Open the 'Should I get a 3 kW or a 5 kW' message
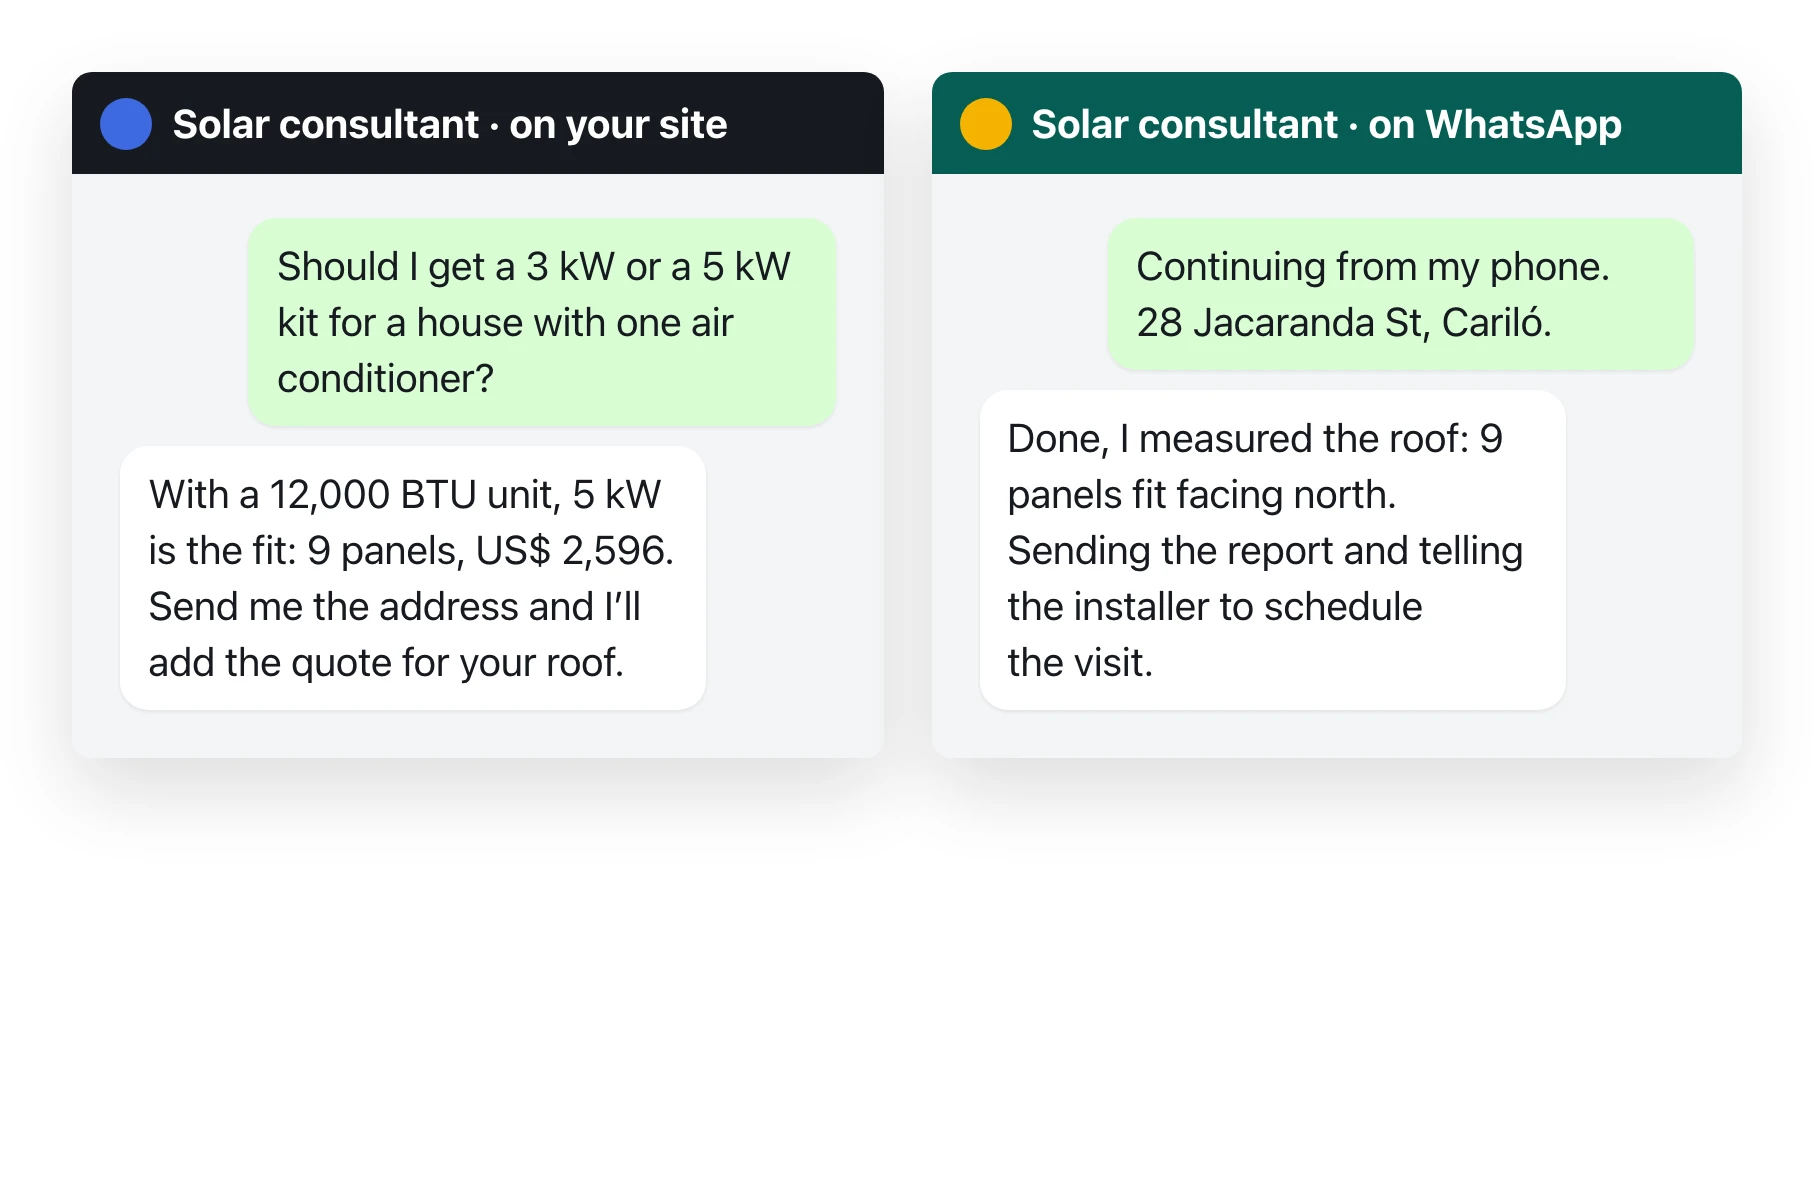1814x1178 pixels. [542, 322]
